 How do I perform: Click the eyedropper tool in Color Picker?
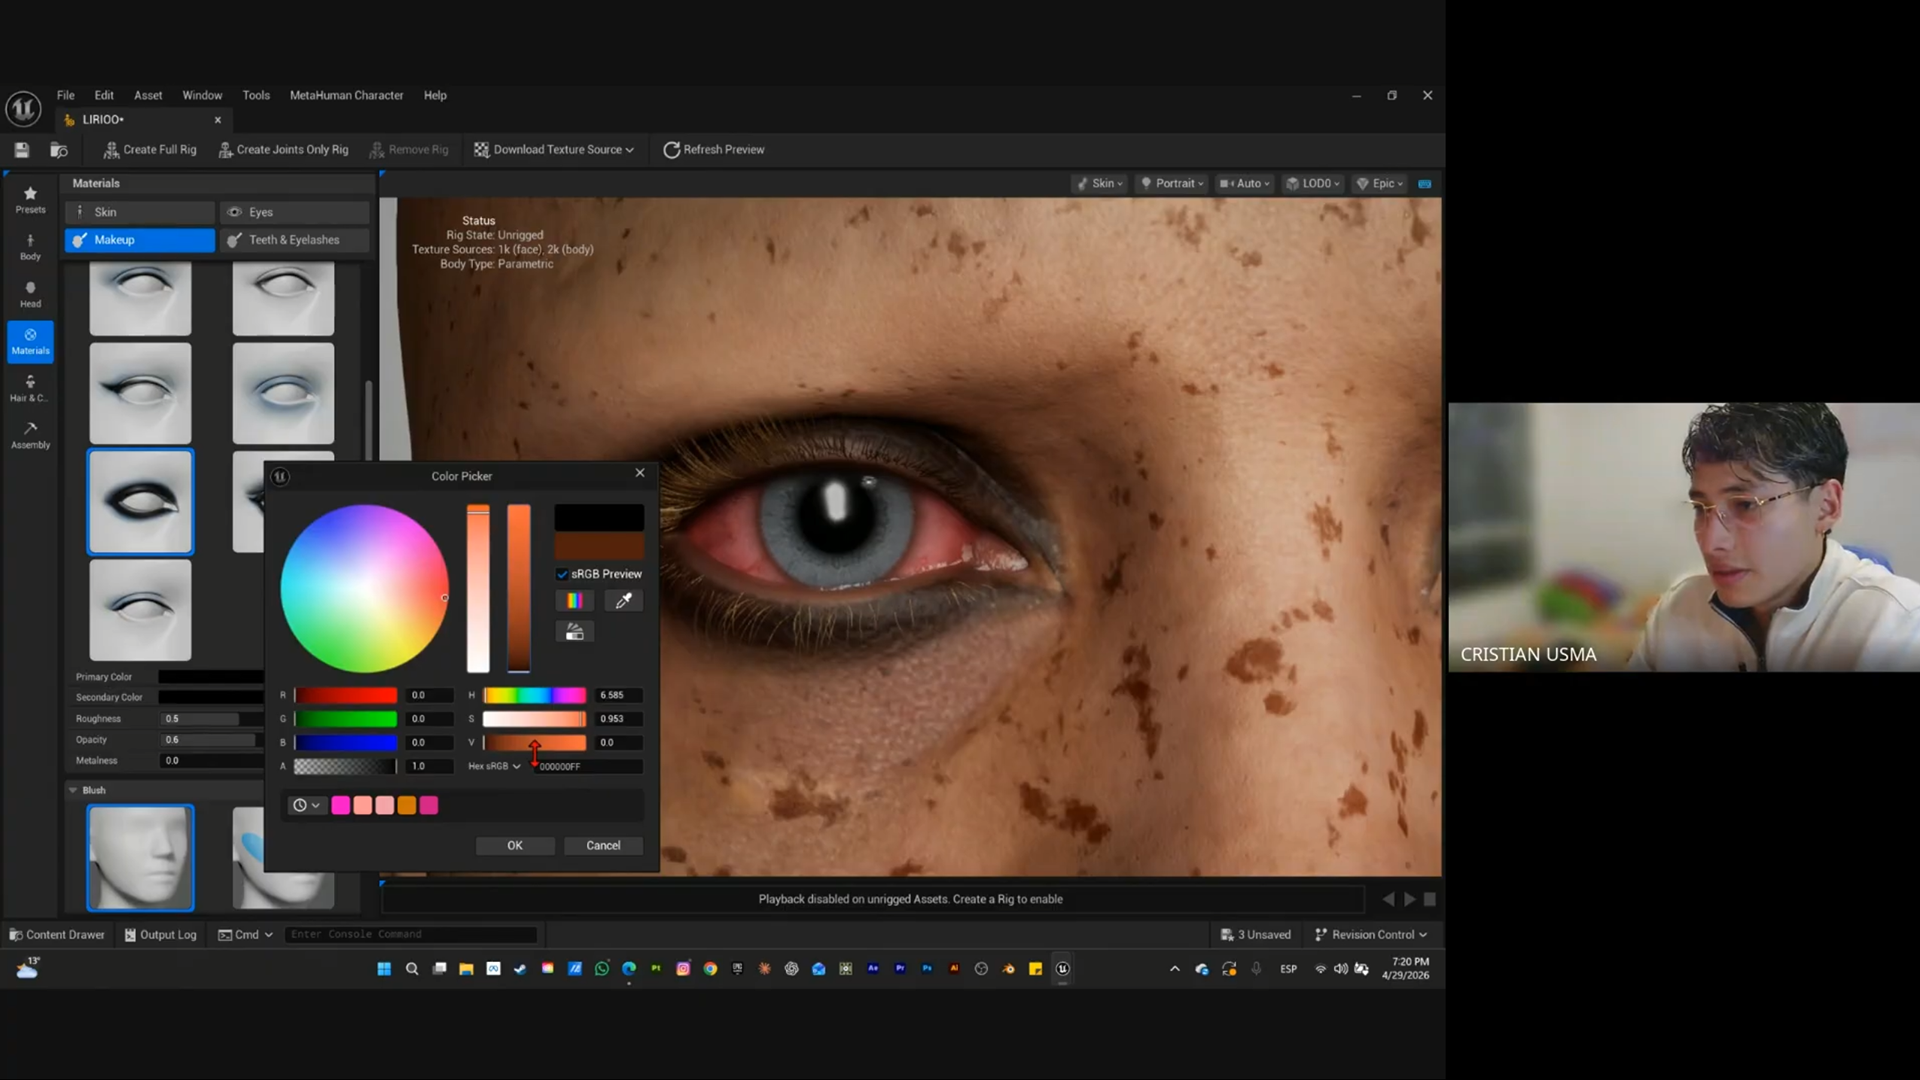623,601
